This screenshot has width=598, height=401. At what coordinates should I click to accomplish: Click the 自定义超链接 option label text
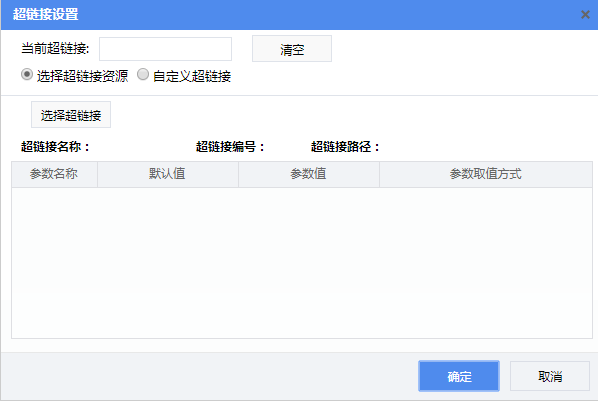pos(192,76)
